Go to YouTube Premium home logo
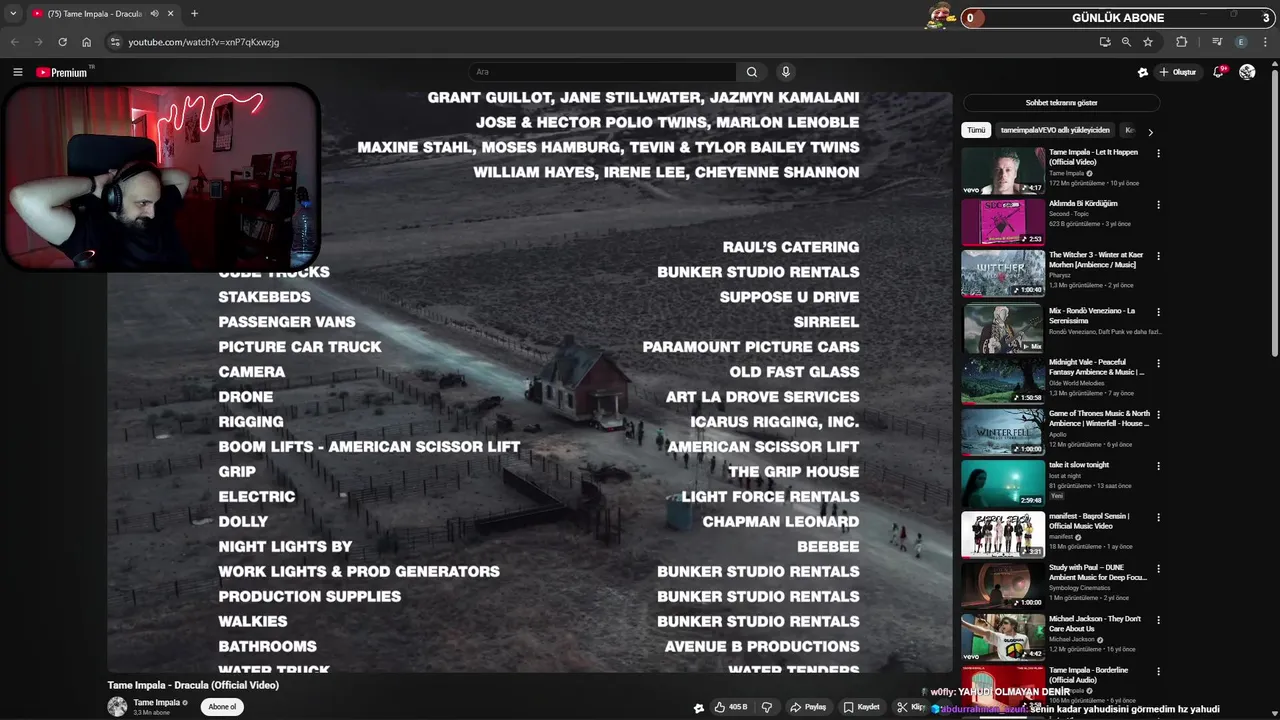The image size is (1280, 720). pos(62,72)
